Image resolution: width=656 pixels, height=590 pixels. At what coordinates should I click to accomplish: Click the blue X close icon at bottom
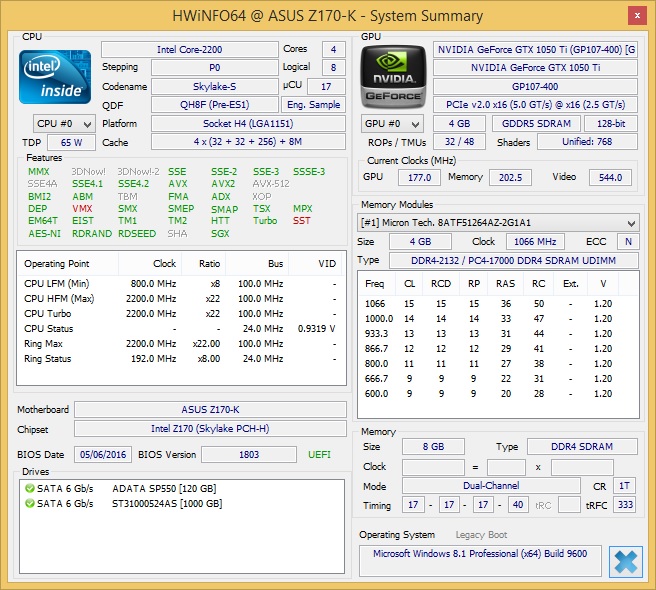(x=626, y=562)
